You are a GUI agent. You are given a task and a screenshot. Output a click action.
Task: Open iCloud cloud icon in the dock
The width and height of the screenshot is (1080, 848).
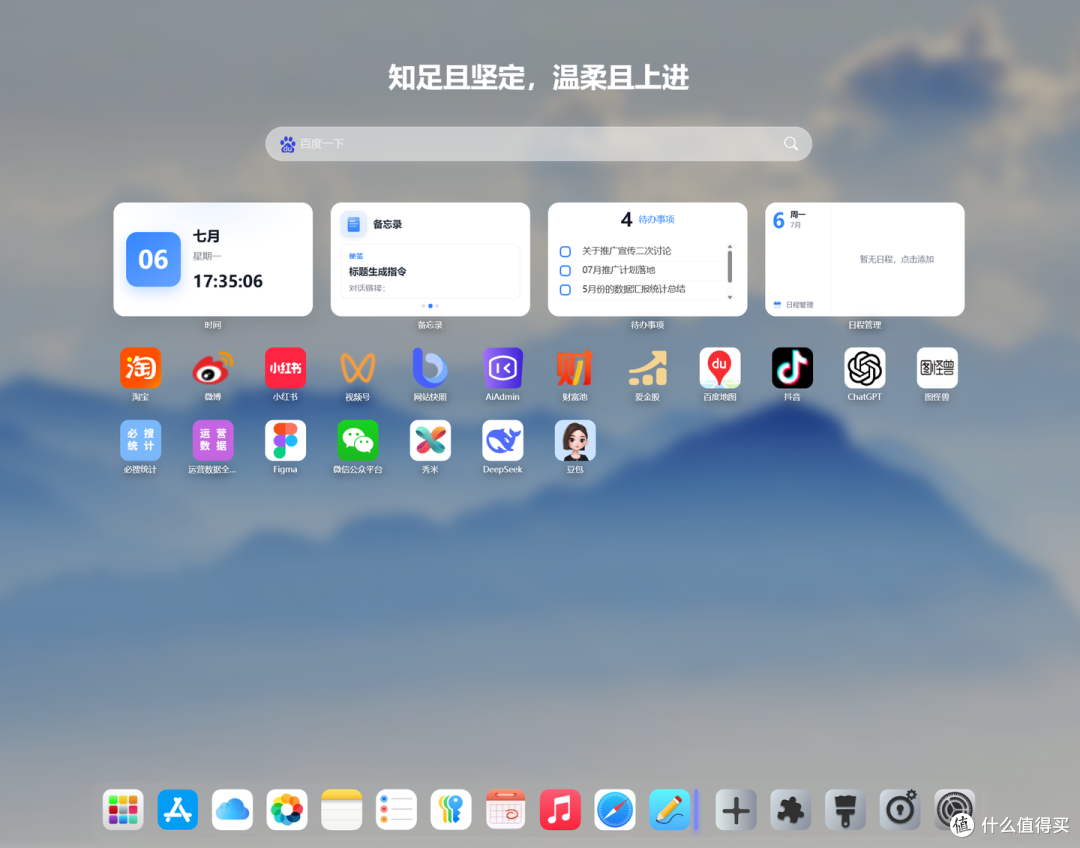click(232, 809)
